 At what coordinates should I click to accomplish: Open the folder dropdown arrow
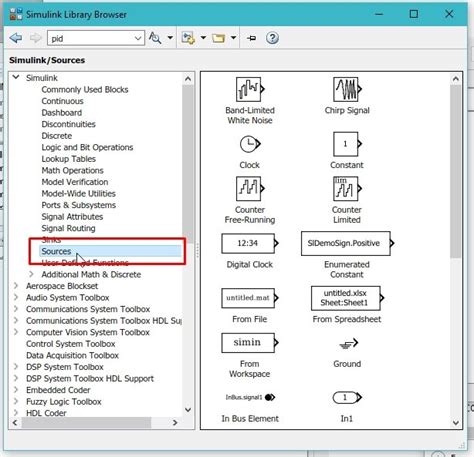point(234,38)
